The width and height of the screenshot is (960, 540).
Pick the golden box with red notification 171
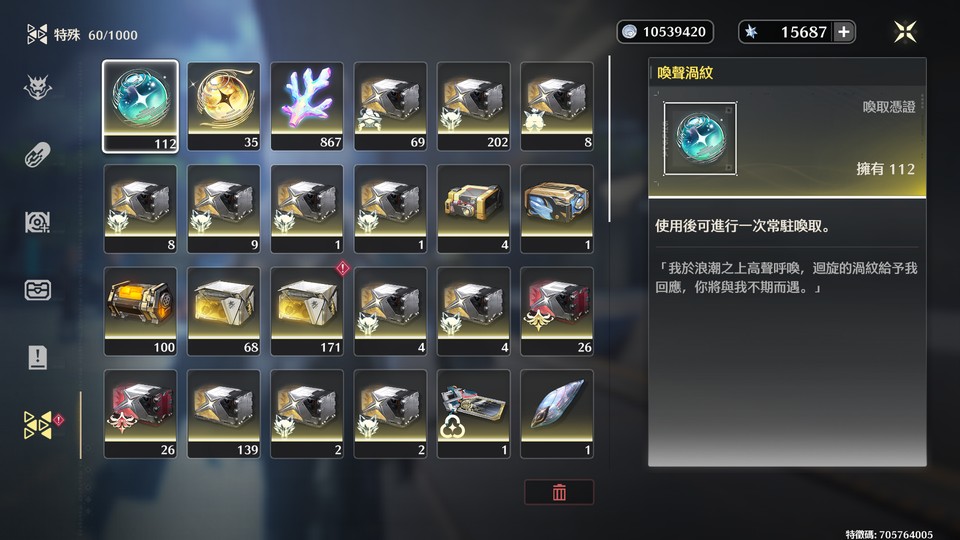(x=307, y=311)
